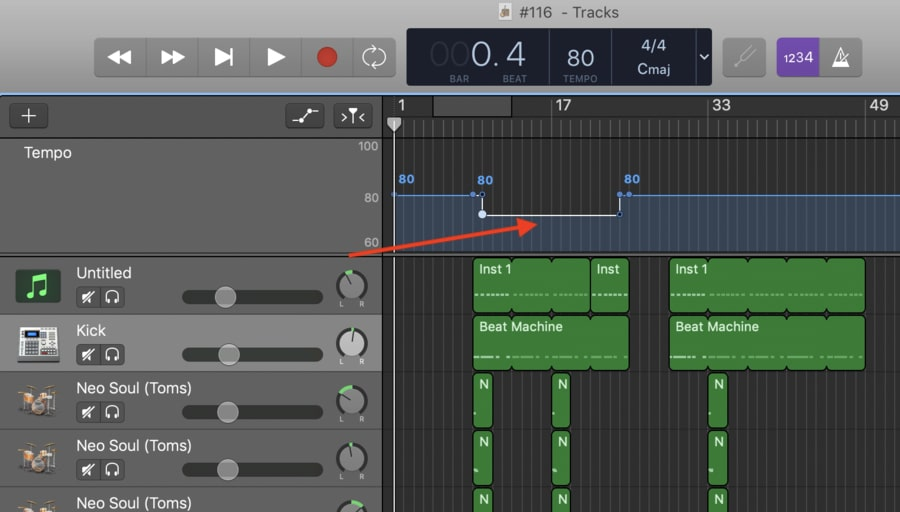Image resolution: width=900 pixels, height=512 pixels.
Task: Solo the second Neo Soul (Toms) track
Action: click(x=112, y=469)
